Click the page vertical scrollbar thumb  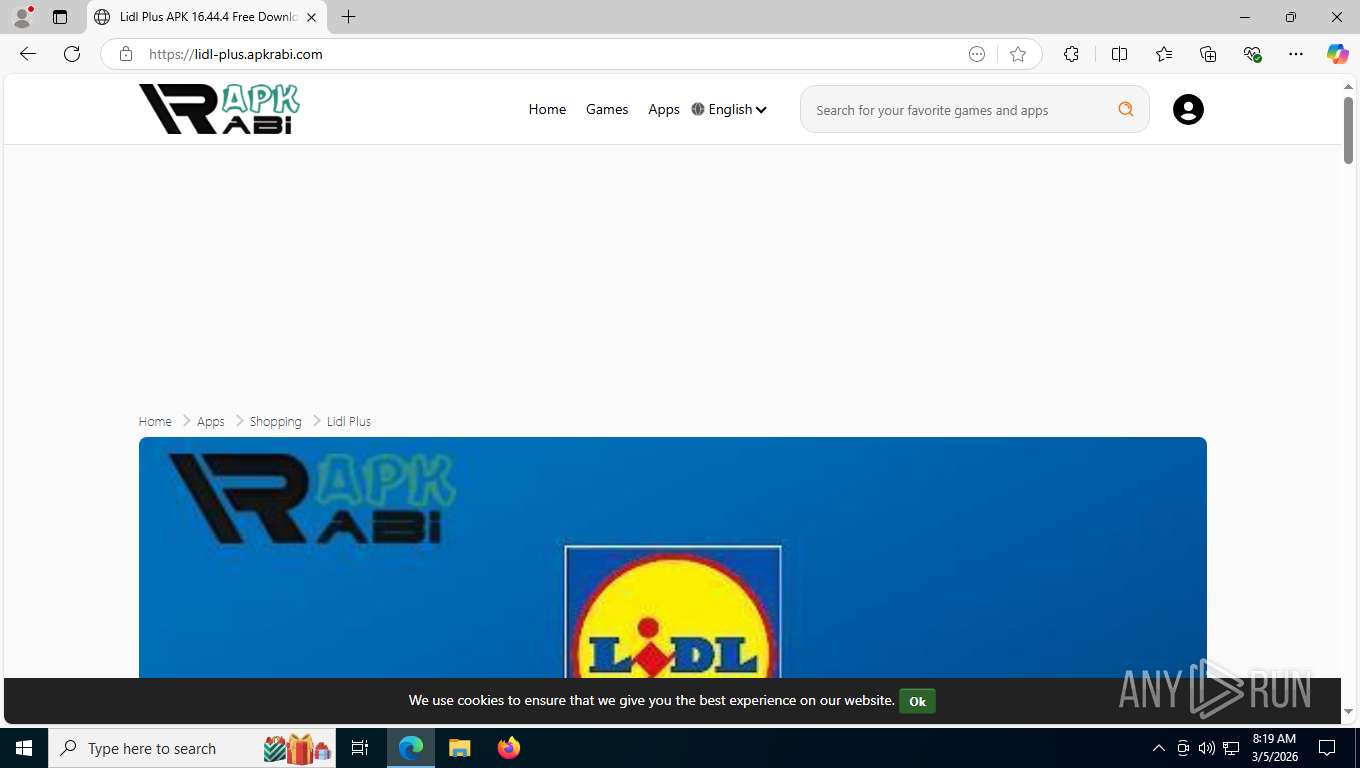[1348, 130]
